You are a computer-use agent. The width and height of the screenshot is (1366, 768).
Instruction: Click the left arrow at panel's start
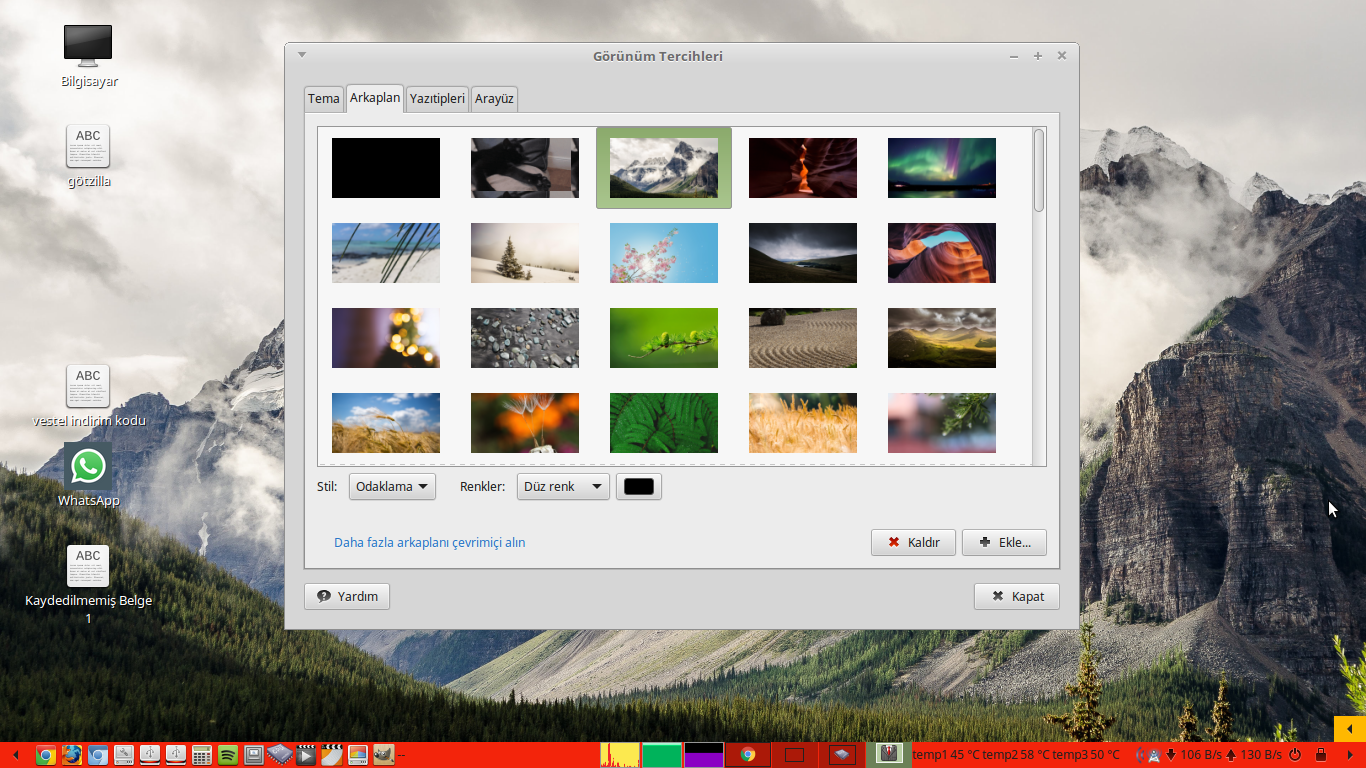[x=15, y=755]
